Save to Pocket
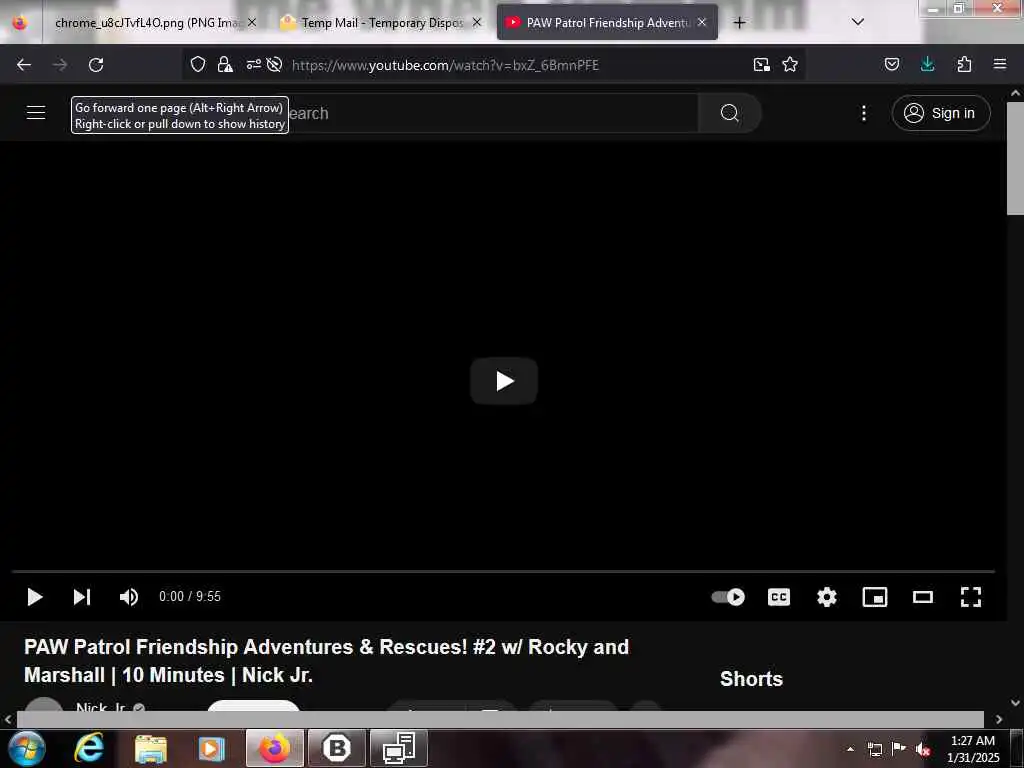The width and height of the screenshot is (1024, 768). point(891,64)
